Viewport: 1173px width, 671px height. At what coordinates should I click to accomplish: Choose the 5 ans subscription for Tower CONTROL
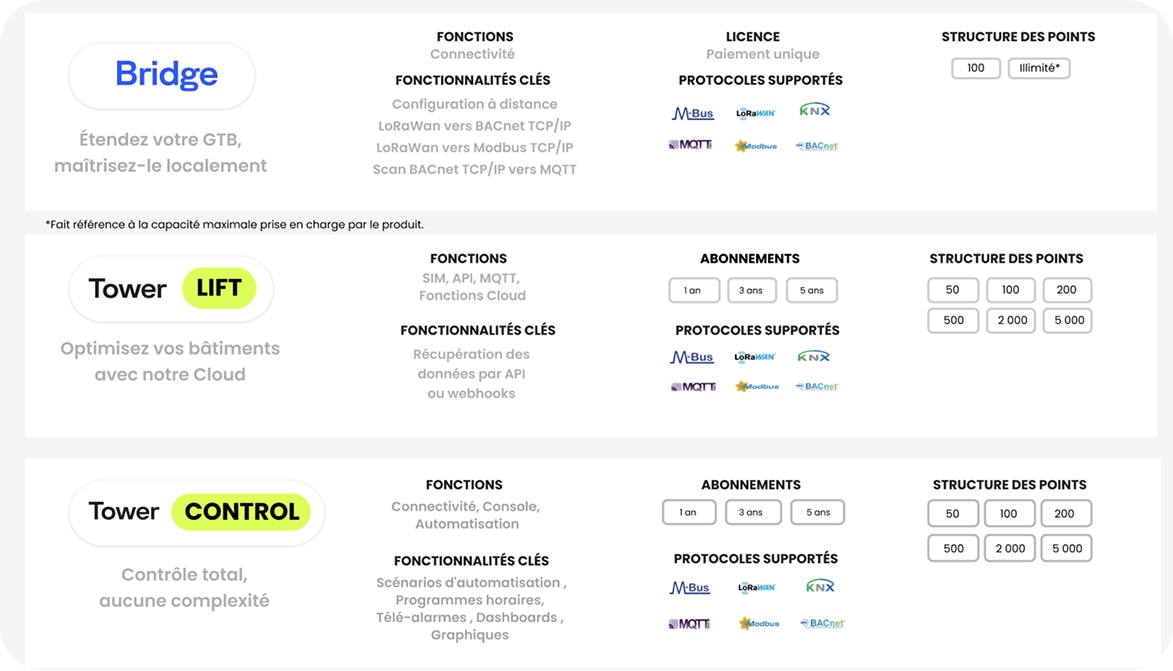pyautogui.click(x=818, y=512)
